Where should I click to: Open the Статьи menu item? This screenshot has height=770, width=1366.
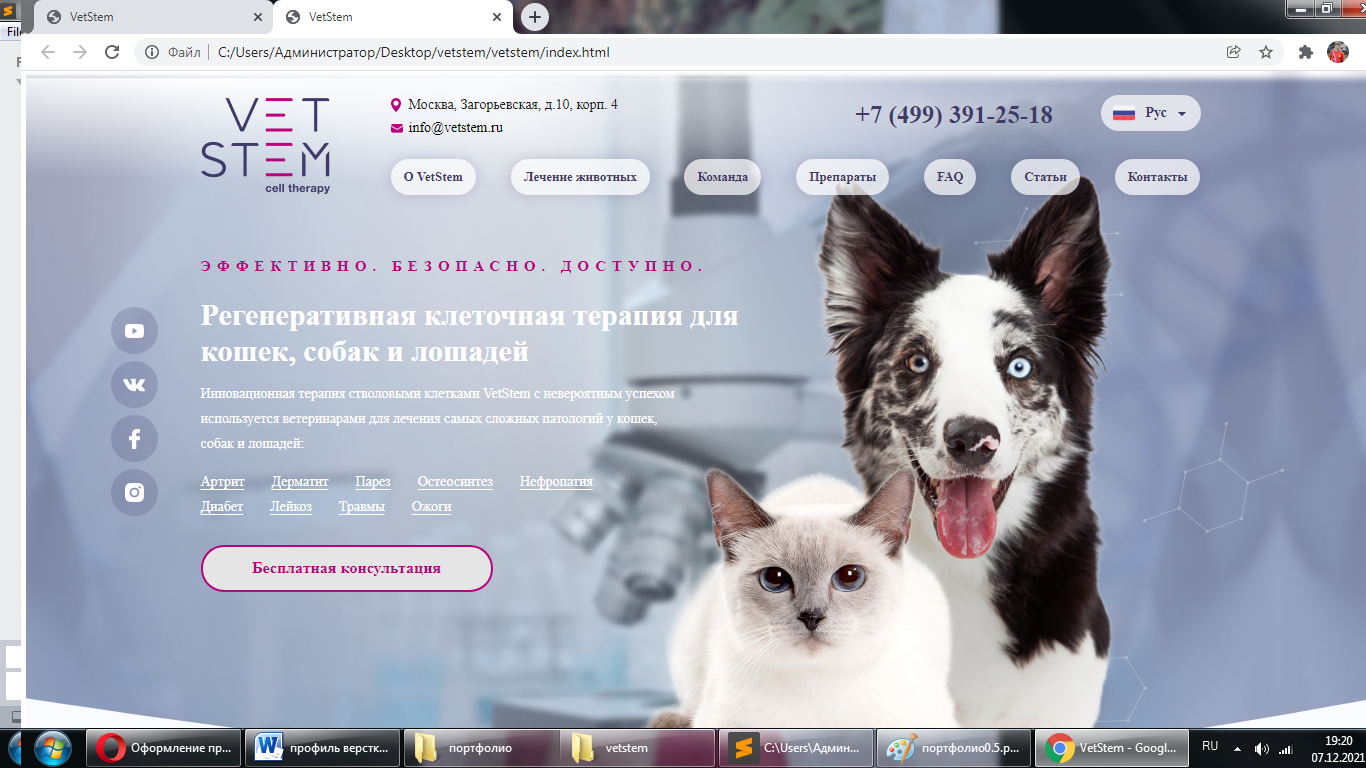coord(1045,177)
